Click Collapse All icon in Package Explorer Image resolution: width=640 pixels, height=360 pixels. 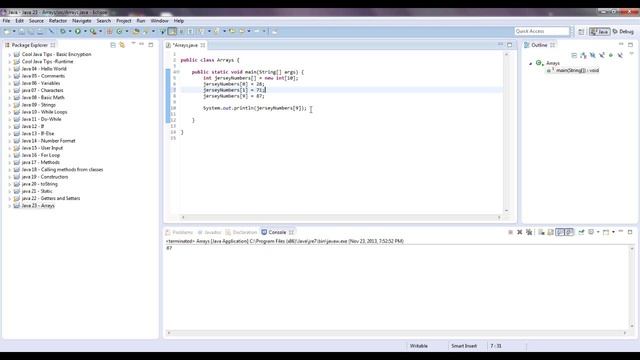pyautogui.click(x=113, y=45)
